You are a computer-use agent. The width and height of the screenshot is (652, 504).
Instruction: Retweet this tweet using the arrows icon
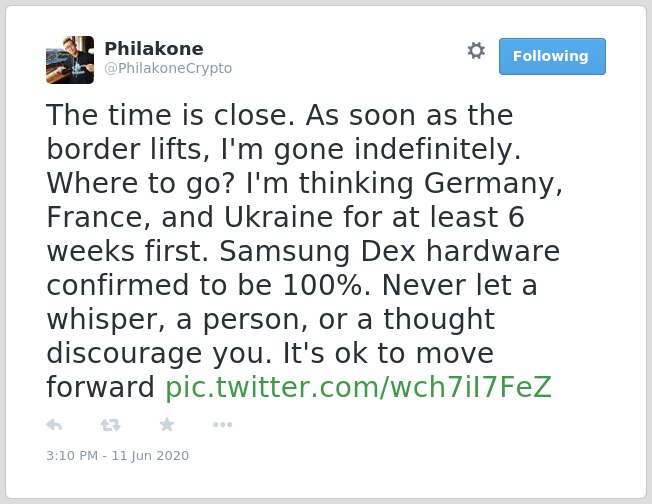[x=111, y=425]
